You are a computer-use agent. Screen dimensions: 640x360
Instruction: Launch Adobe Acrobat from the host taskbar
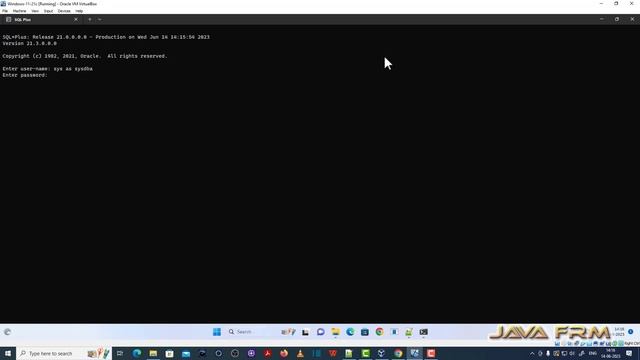point(268,353)
